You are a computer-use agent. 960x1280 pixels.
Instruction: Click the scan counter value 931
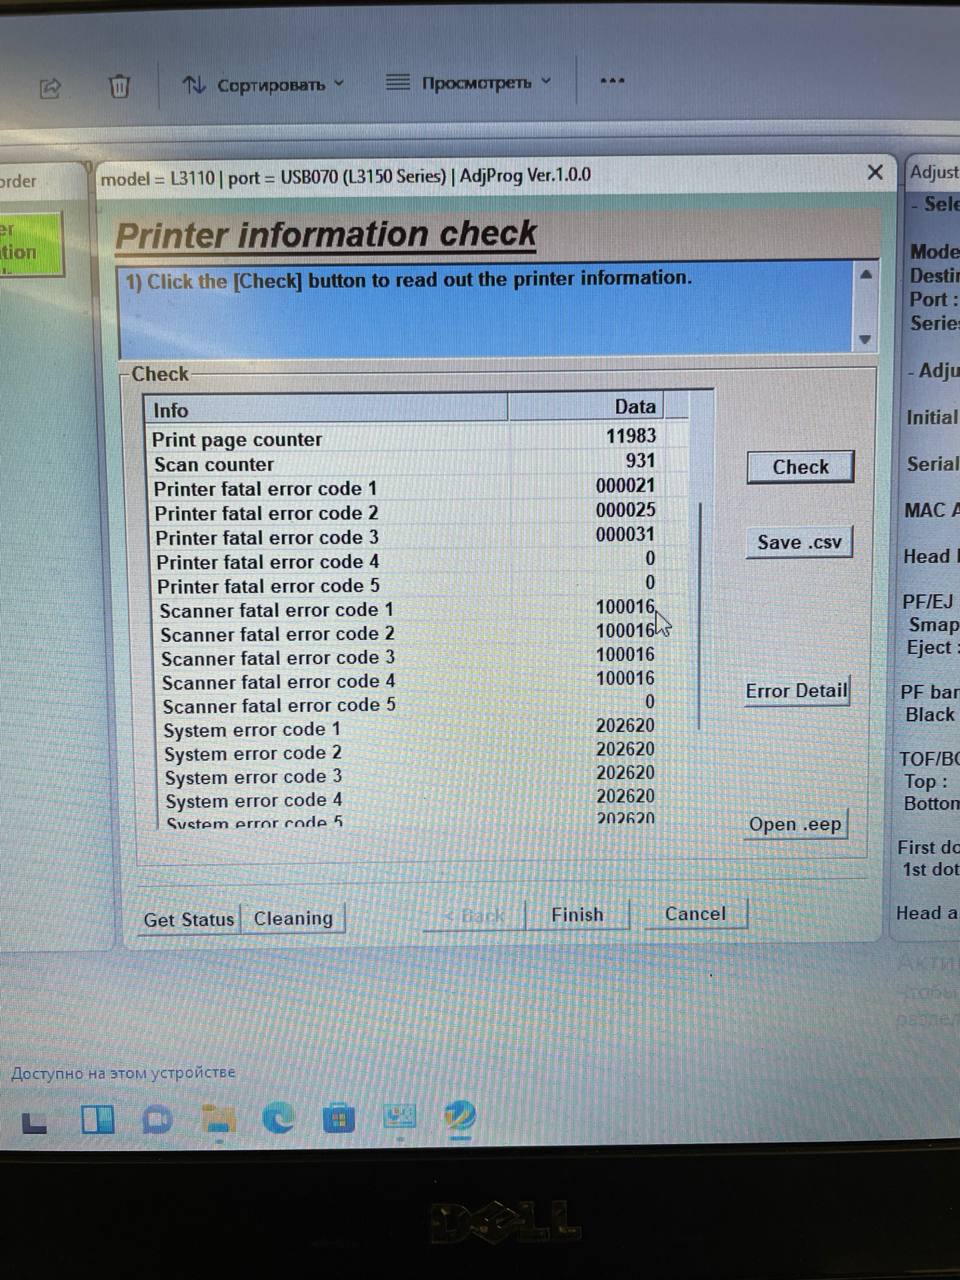click(640, 460)
